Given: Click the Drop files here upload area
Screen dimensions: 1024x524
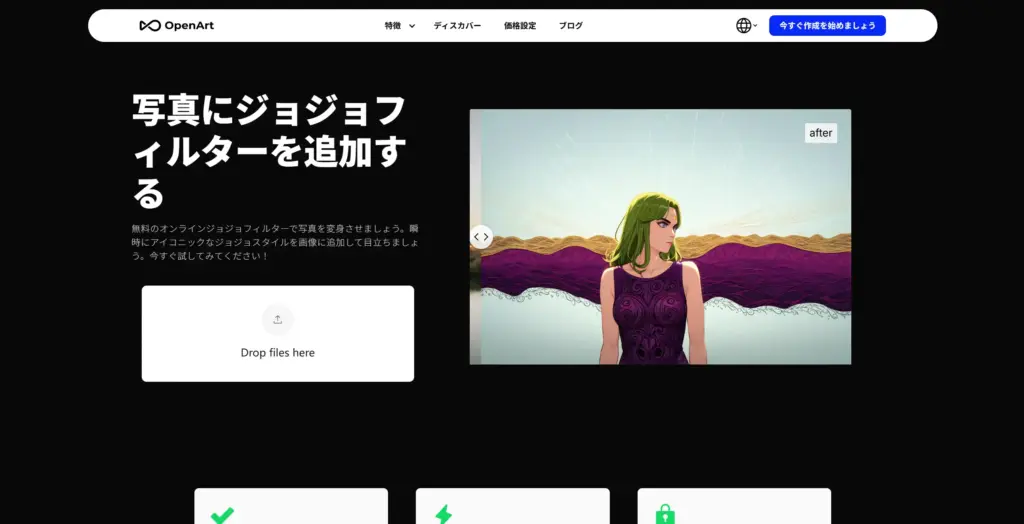Looking at the screenshot, I should tap(278, 333).
